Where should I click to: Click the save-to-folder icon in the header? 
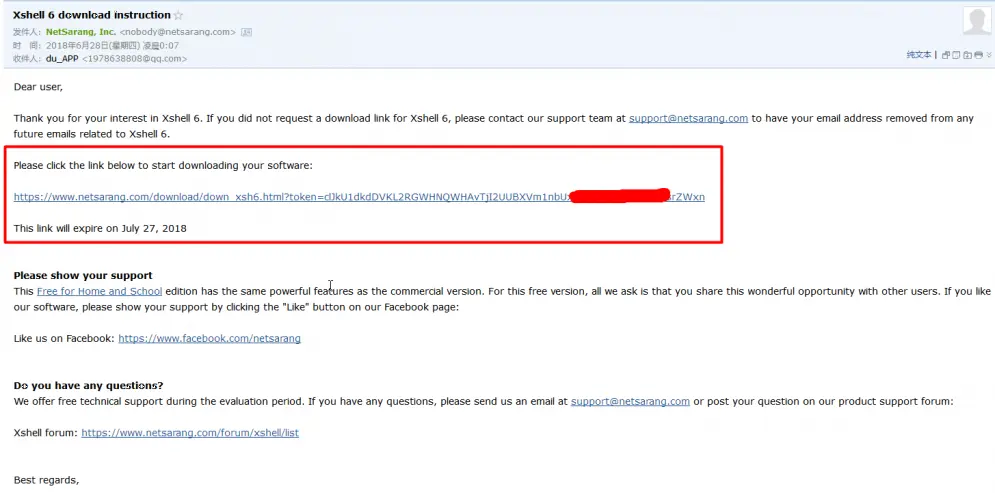pyautogui.click(x=968, y=55)
